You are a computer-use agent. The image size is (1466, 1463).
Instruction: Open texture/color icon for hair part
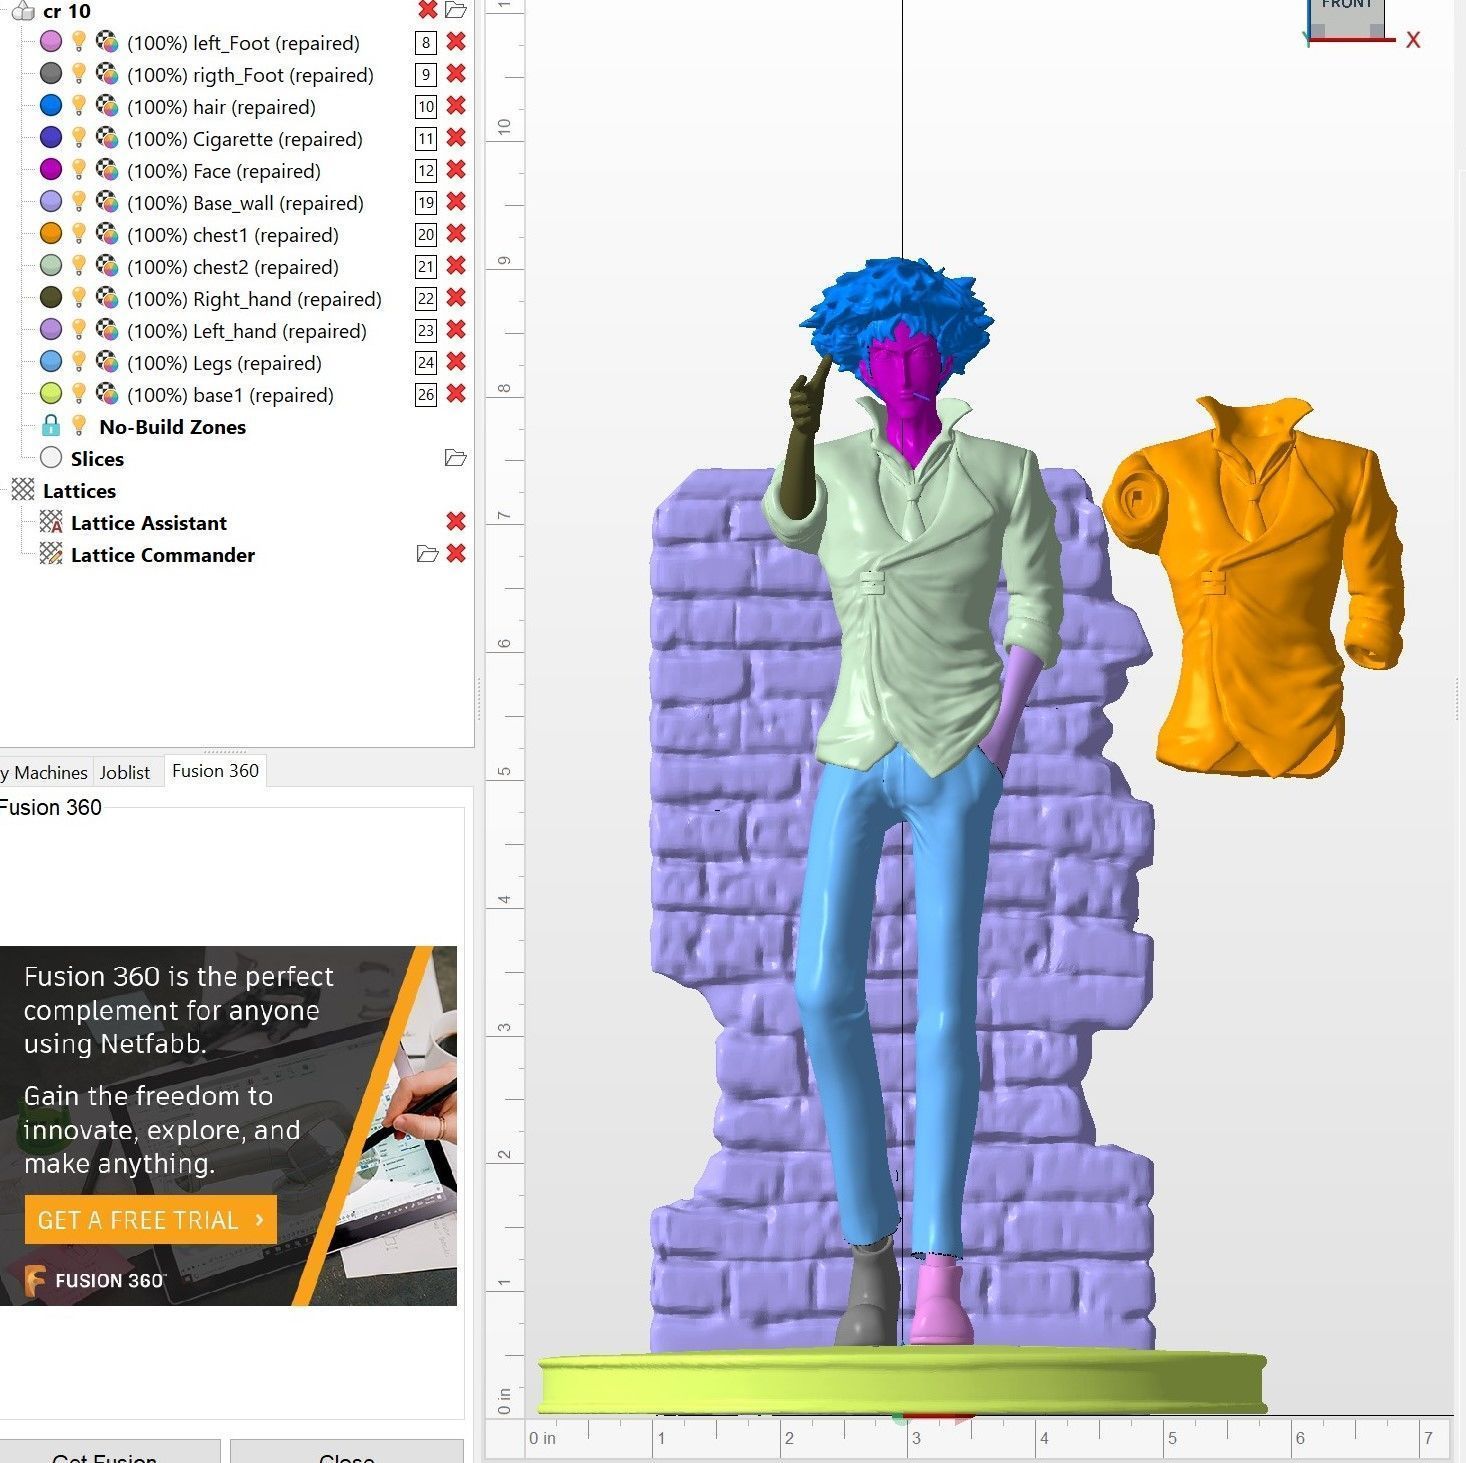point(107,106)
